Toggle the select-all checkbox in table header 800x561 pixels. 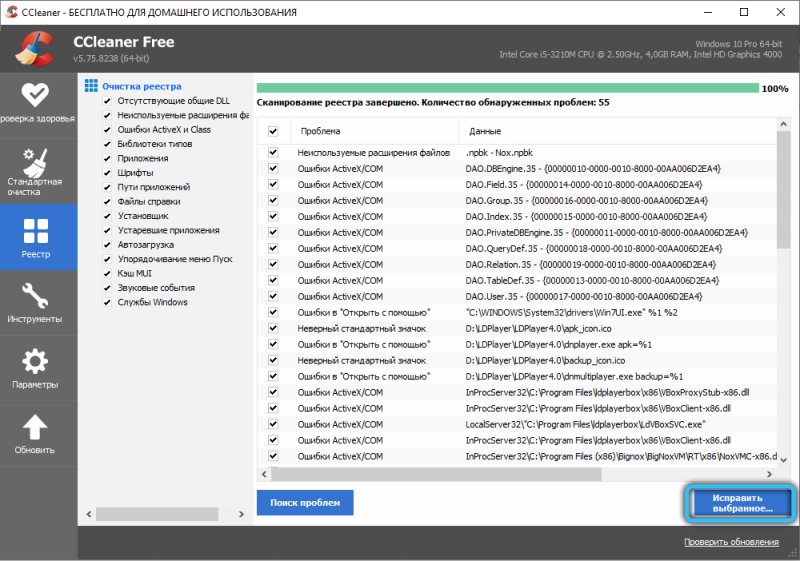point(273,131)
